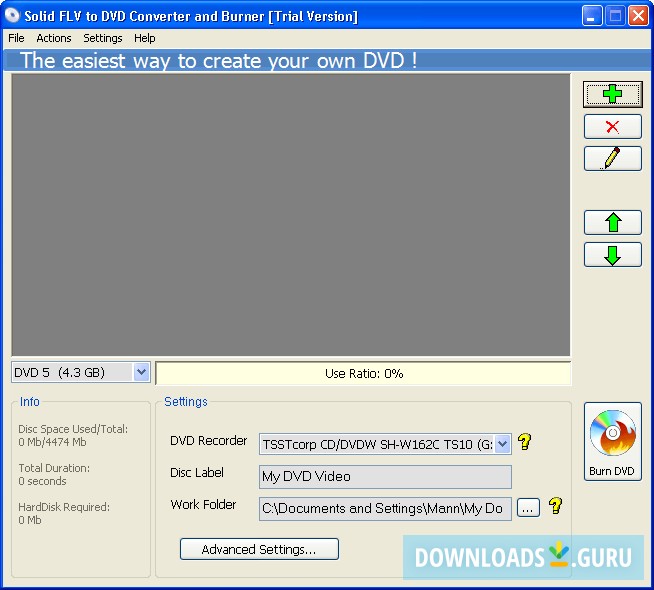654x590 pixels.
Task: Show help for Work Folder question mark
Action: (x=555, y=506)
